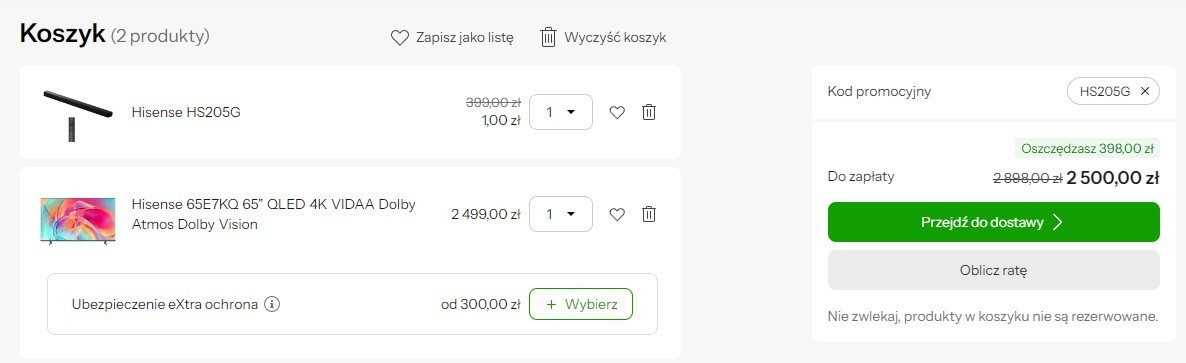Click the Kod promocyjny label

click(879, 92)
